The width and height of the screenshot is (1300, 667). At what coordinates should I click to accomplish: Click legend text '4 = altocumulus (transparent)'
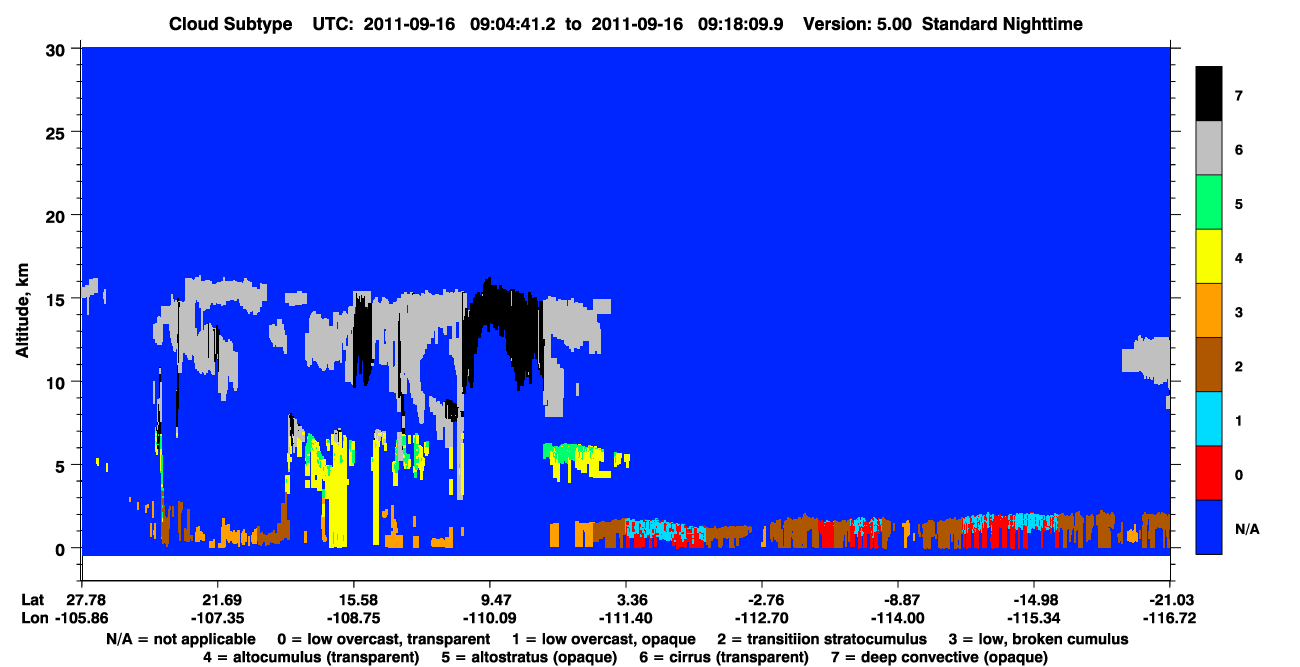coord(311,658)
